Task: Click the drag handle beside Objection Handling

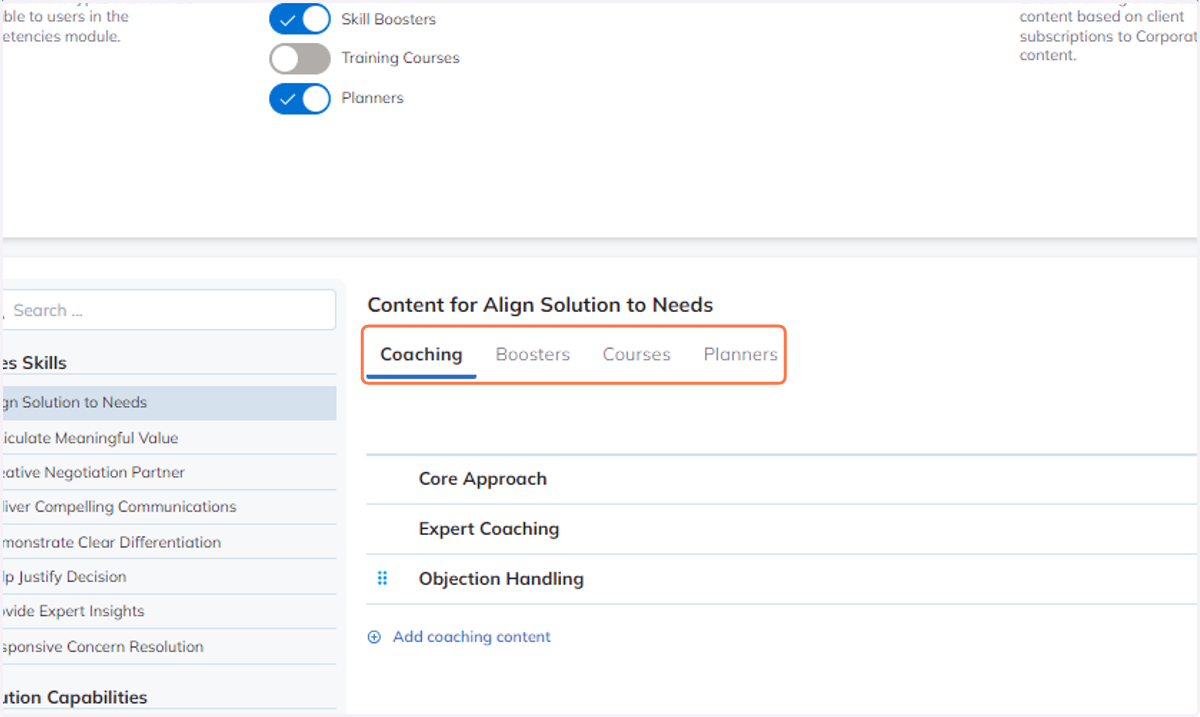Action: coord(382,578)
